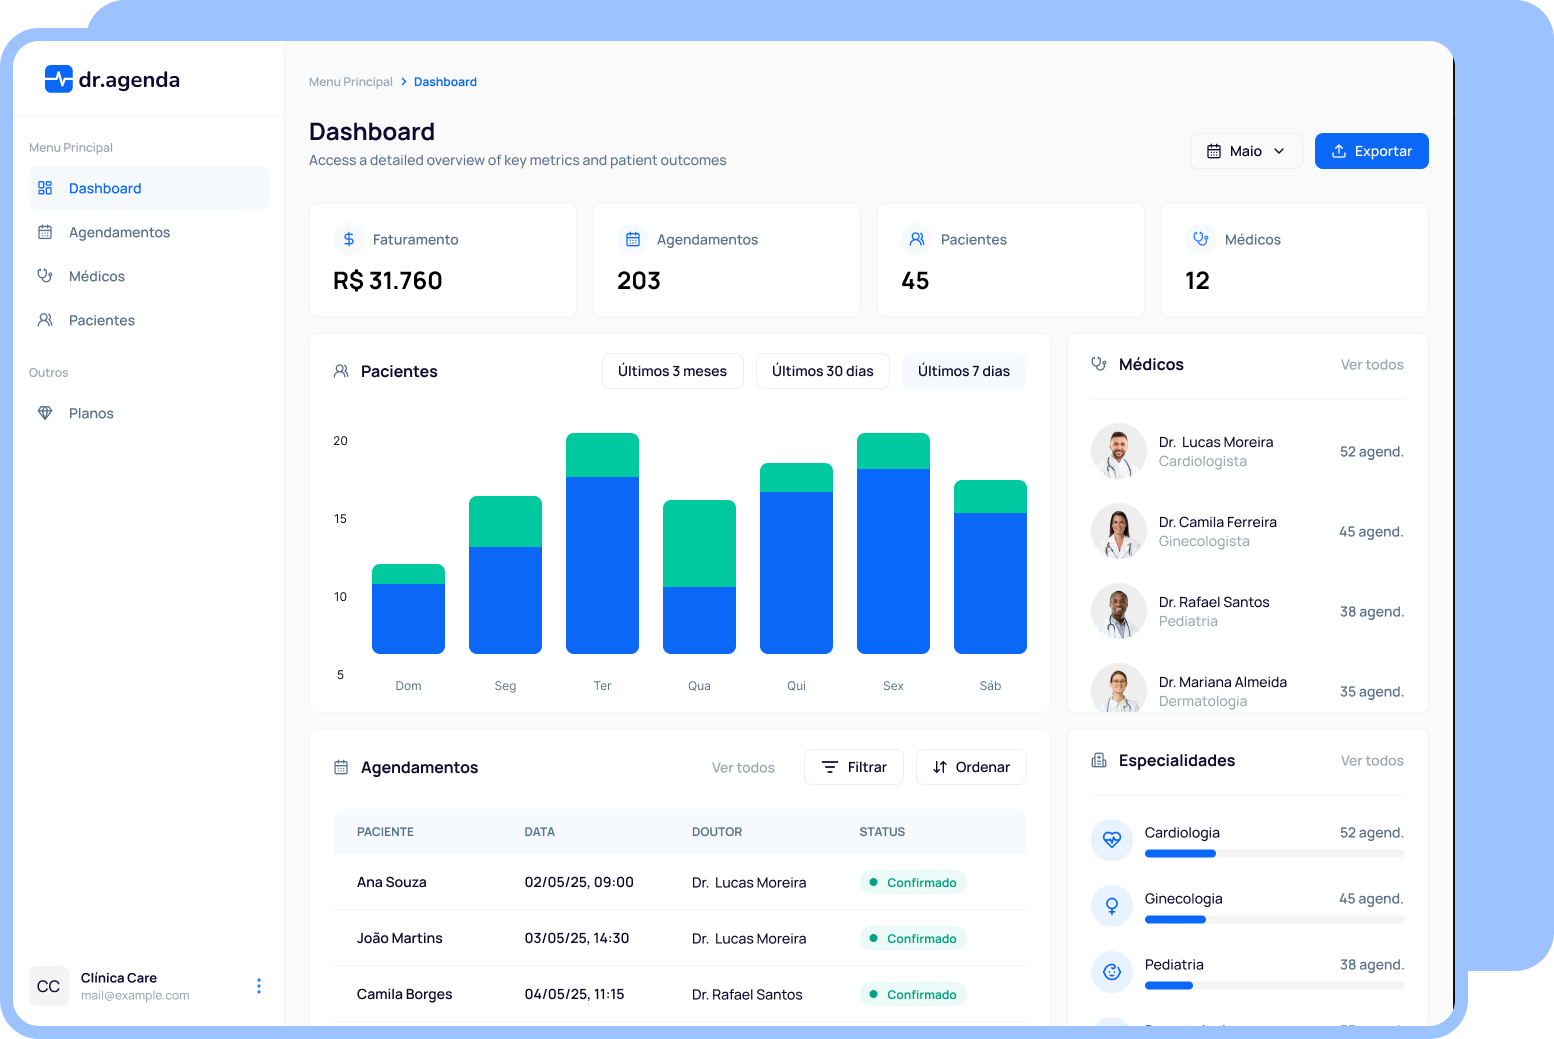Screen dimensions: 1554x1039
Task: Open the Filtrar filter options
Action: (854, 767)
